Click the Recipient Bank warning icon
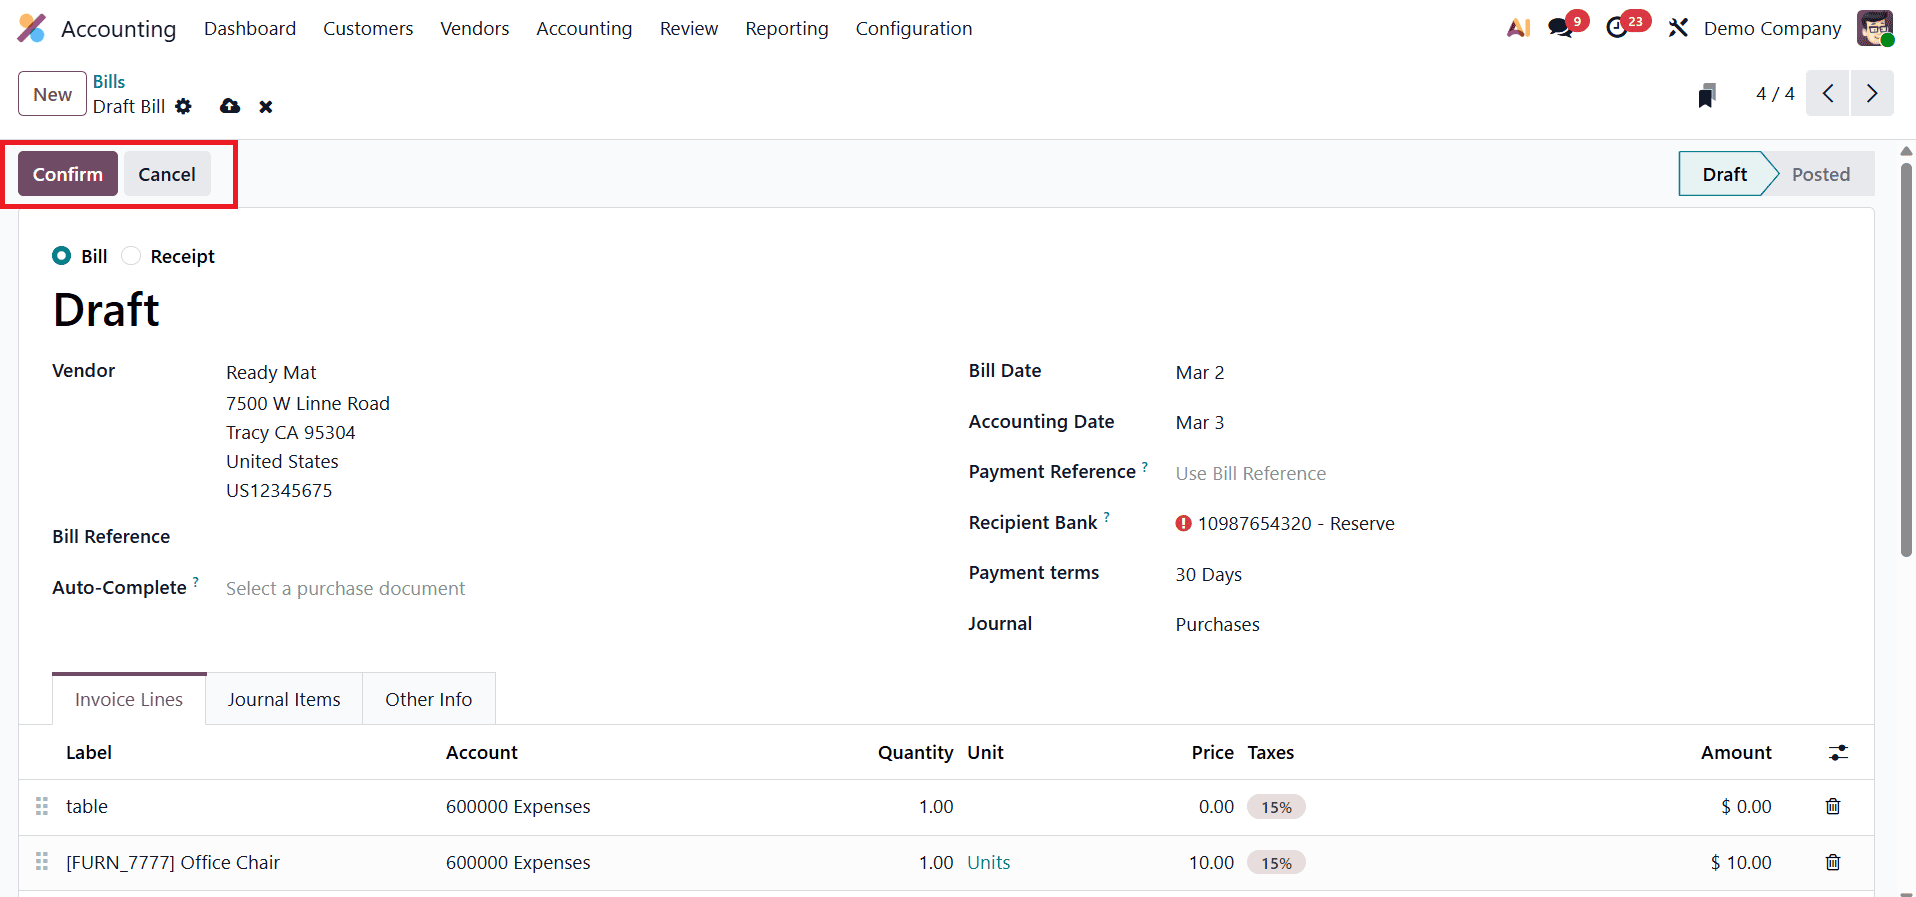Screen dimensions: 1916x897 tap(1184, 523)
